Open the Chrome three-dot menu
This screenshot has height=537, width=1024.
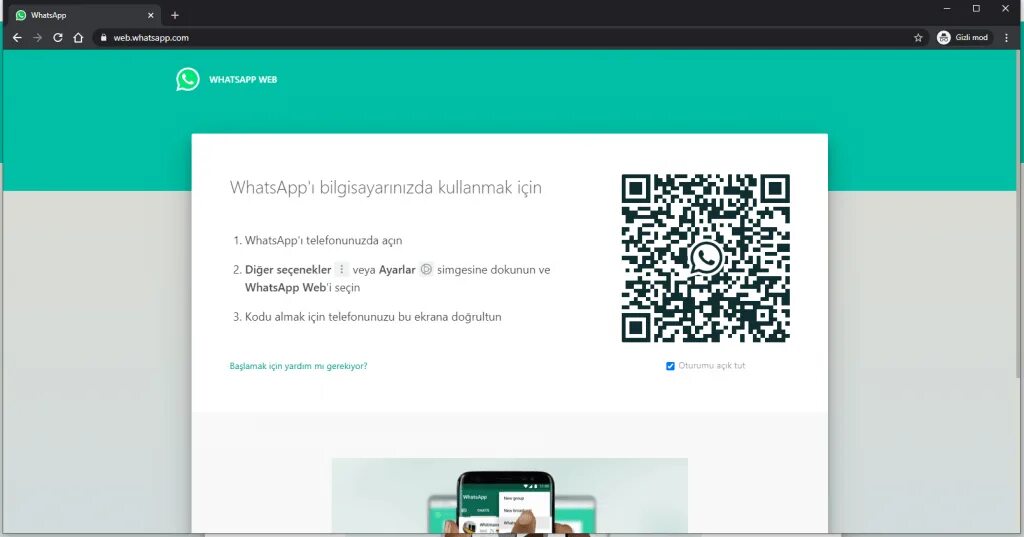pos(1006,38)
